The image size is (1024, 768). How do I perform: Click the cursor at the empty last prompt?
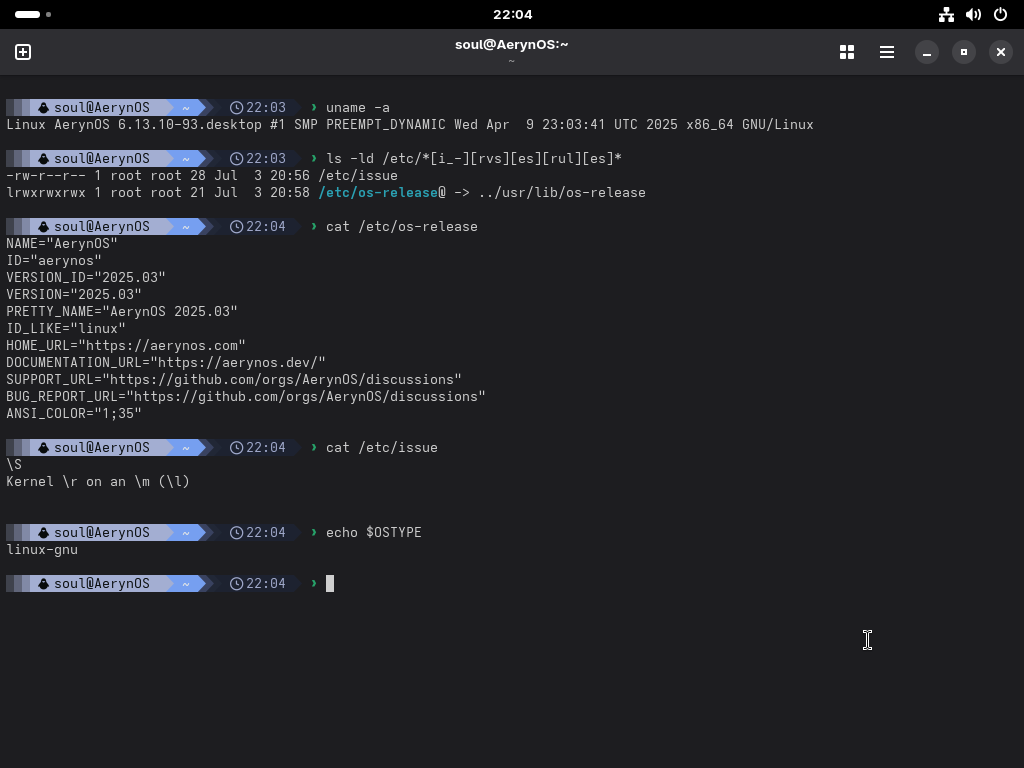click(330, 583)
